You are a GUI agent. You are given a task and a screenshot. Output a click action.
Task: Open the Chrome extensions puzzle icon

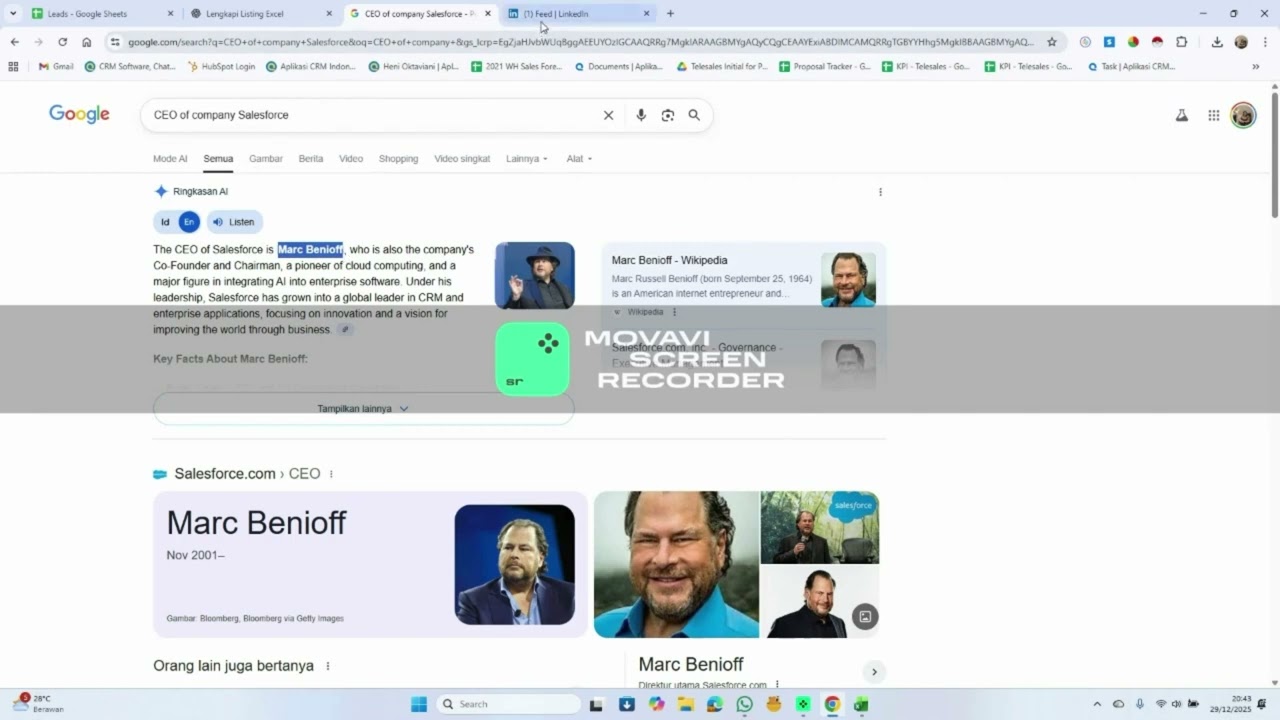pos(1181,42)
